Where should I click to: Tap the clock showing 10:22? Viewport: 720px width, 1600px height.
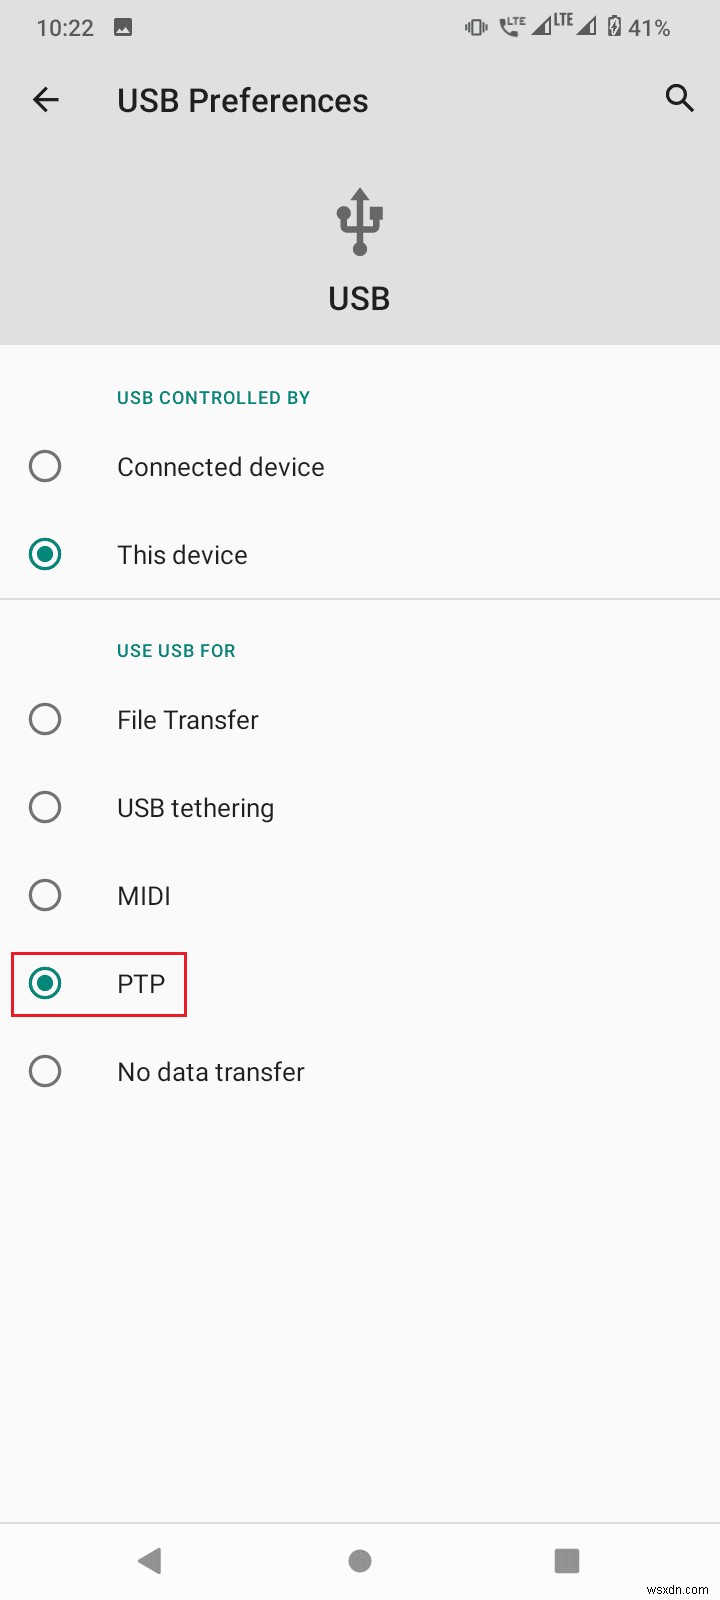point(66,27)
